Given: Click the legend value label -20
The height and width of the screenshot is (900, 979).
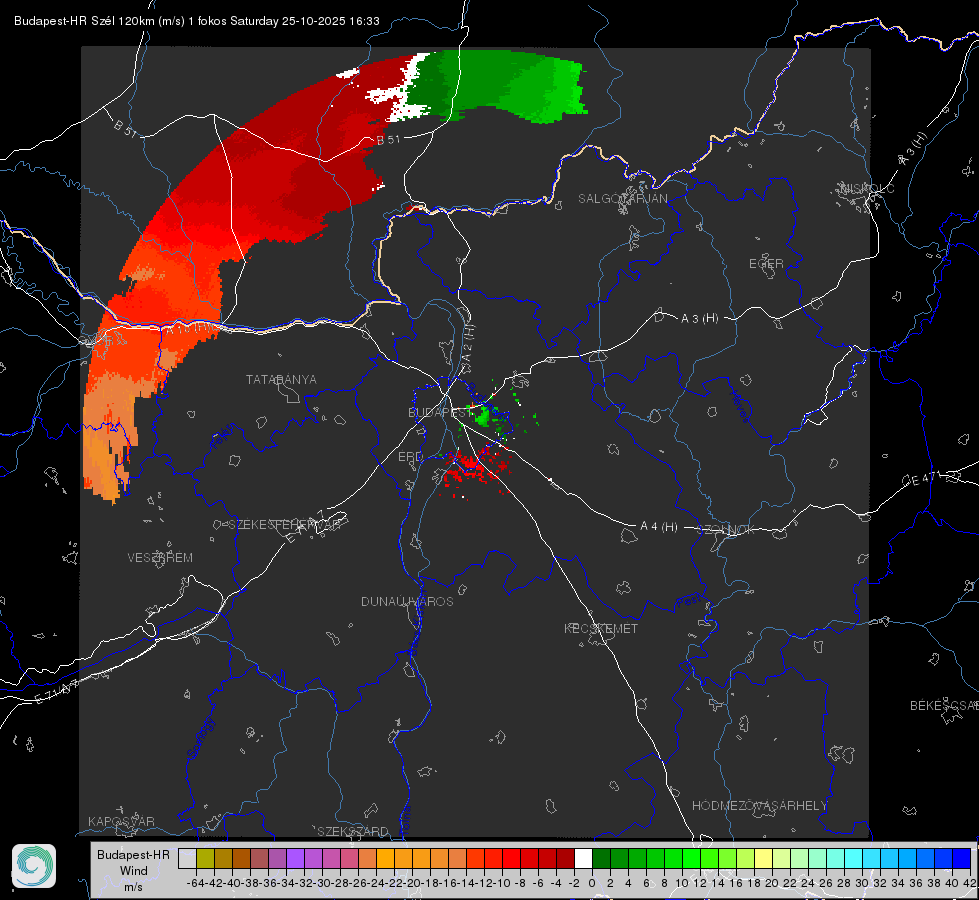Looking at the screenshot, I should pos(411,883).
